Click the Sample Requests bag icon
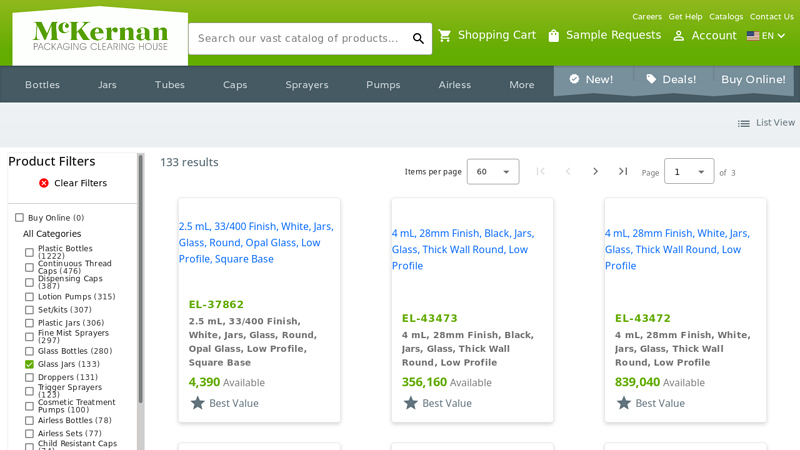Screen dimensions: 800x450 [x=554, y=36]
